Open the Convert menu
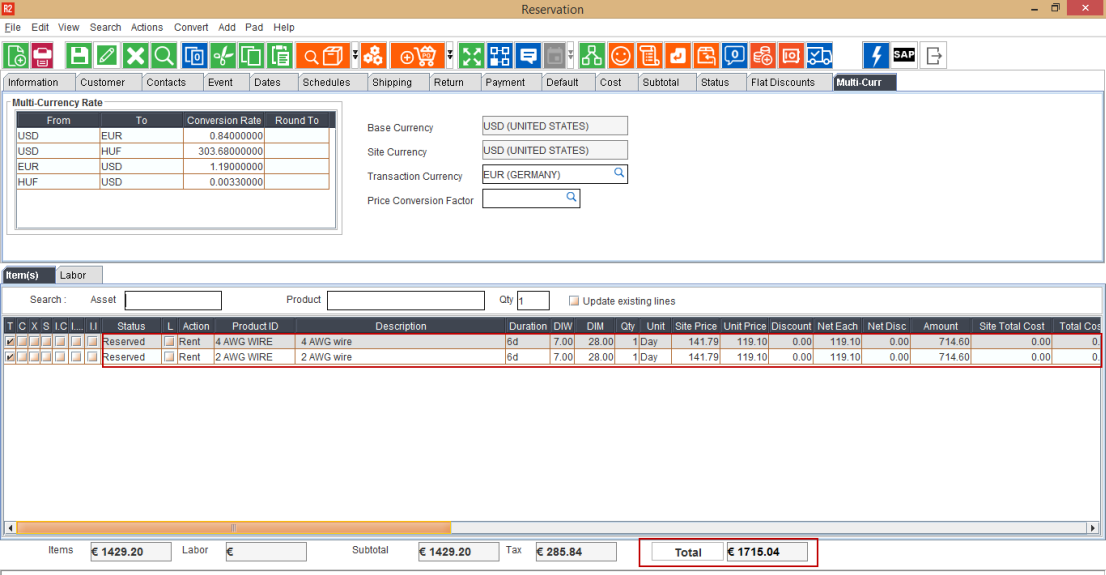 coord(191,27)
